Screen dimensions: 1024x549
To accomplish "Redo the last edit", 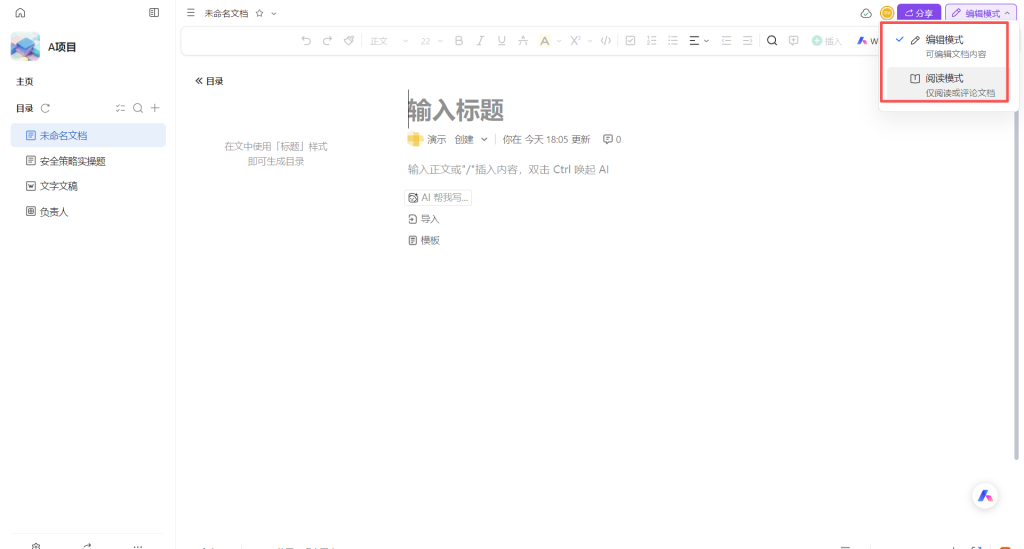I will pos(327,40).
